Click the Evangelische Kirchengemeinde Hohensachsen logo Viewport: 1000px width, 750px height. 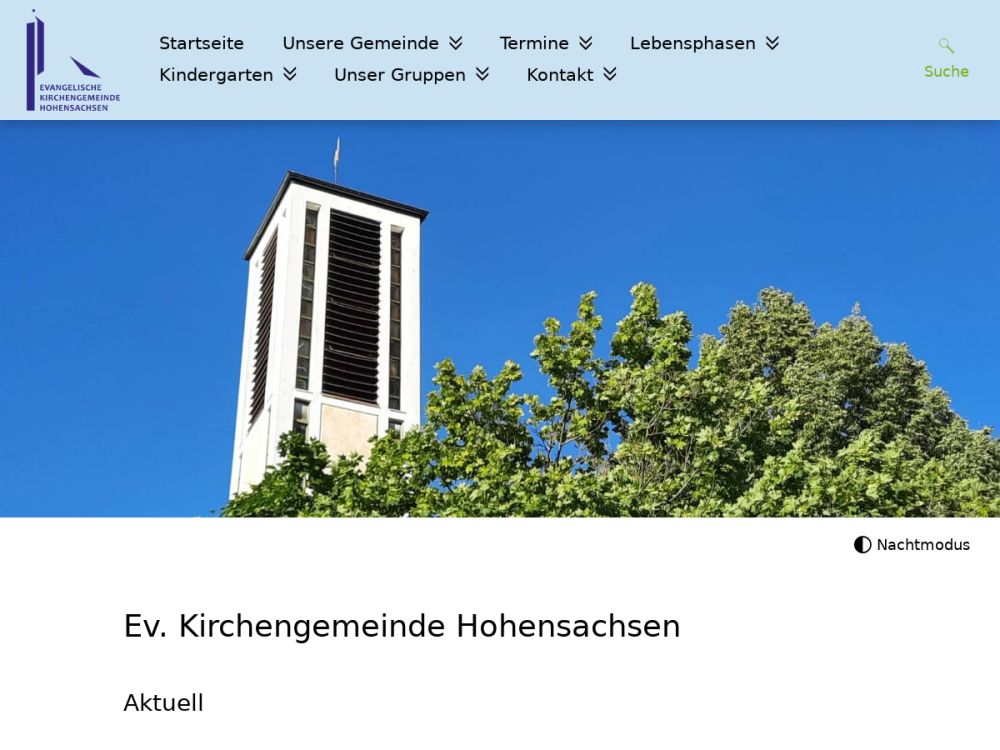click(x=73, y=61)
